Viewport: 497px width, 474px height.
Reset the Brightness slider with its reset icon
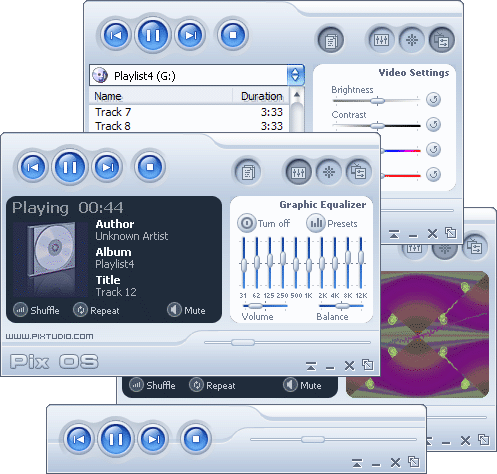433,99
